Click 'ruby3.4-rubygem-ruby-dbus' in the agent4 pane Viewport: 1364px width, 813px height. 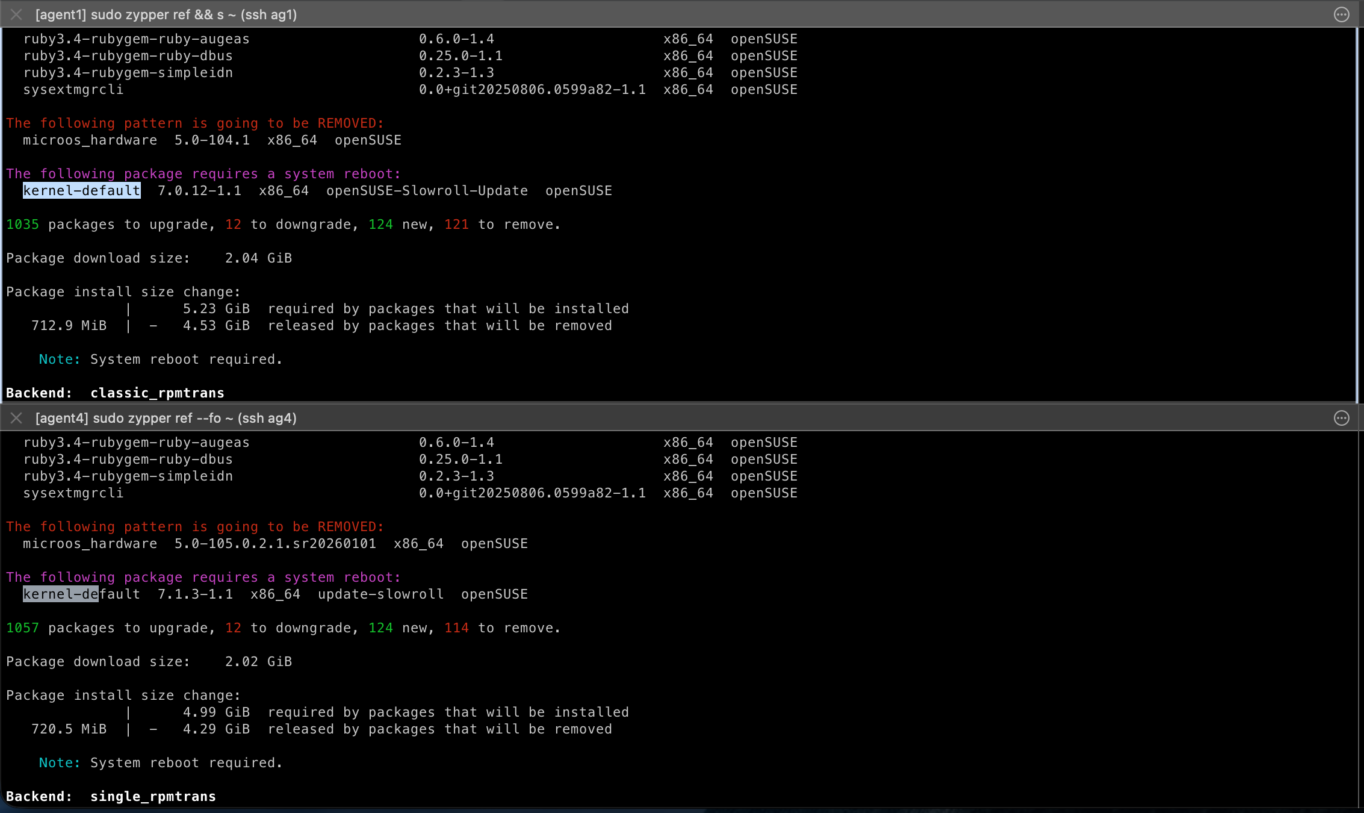(128, 459)
